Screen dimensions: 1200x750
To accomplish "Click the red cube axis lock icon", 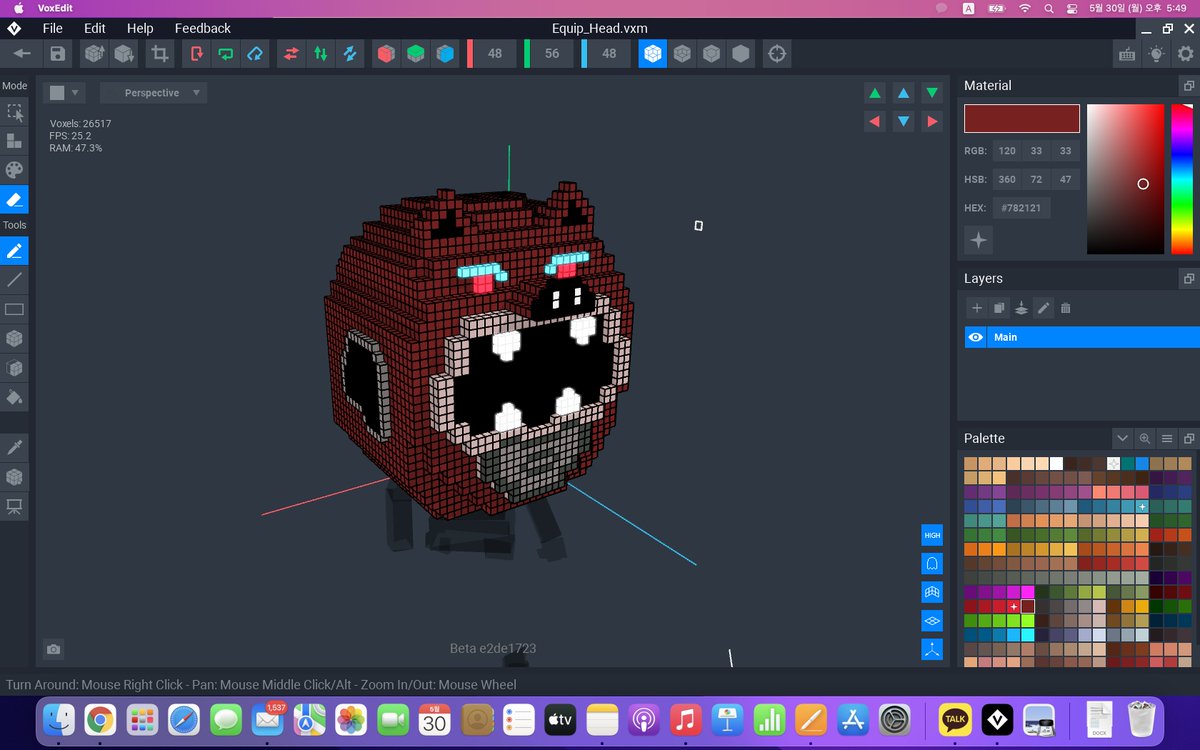I will [x=385, y=53].
